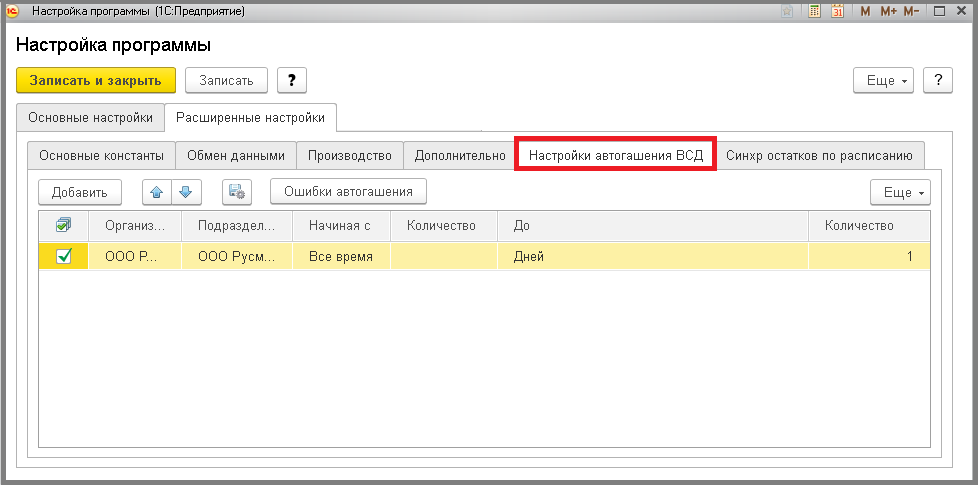Open help question mark at top right
Viewport: 978px width, 485px height.
coord(937,80)
